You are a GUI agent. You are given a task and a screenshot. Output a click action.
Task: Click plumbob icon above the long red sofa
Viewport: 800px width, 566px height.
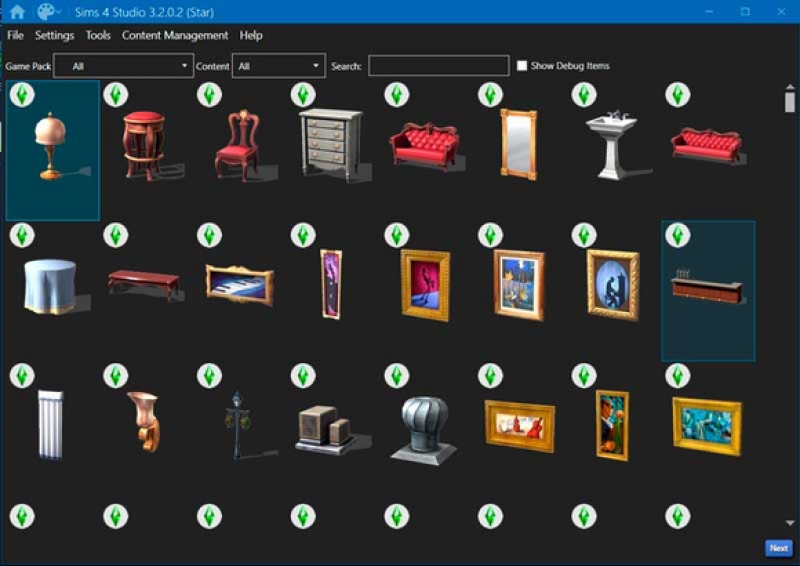click(x=678, y=94)
